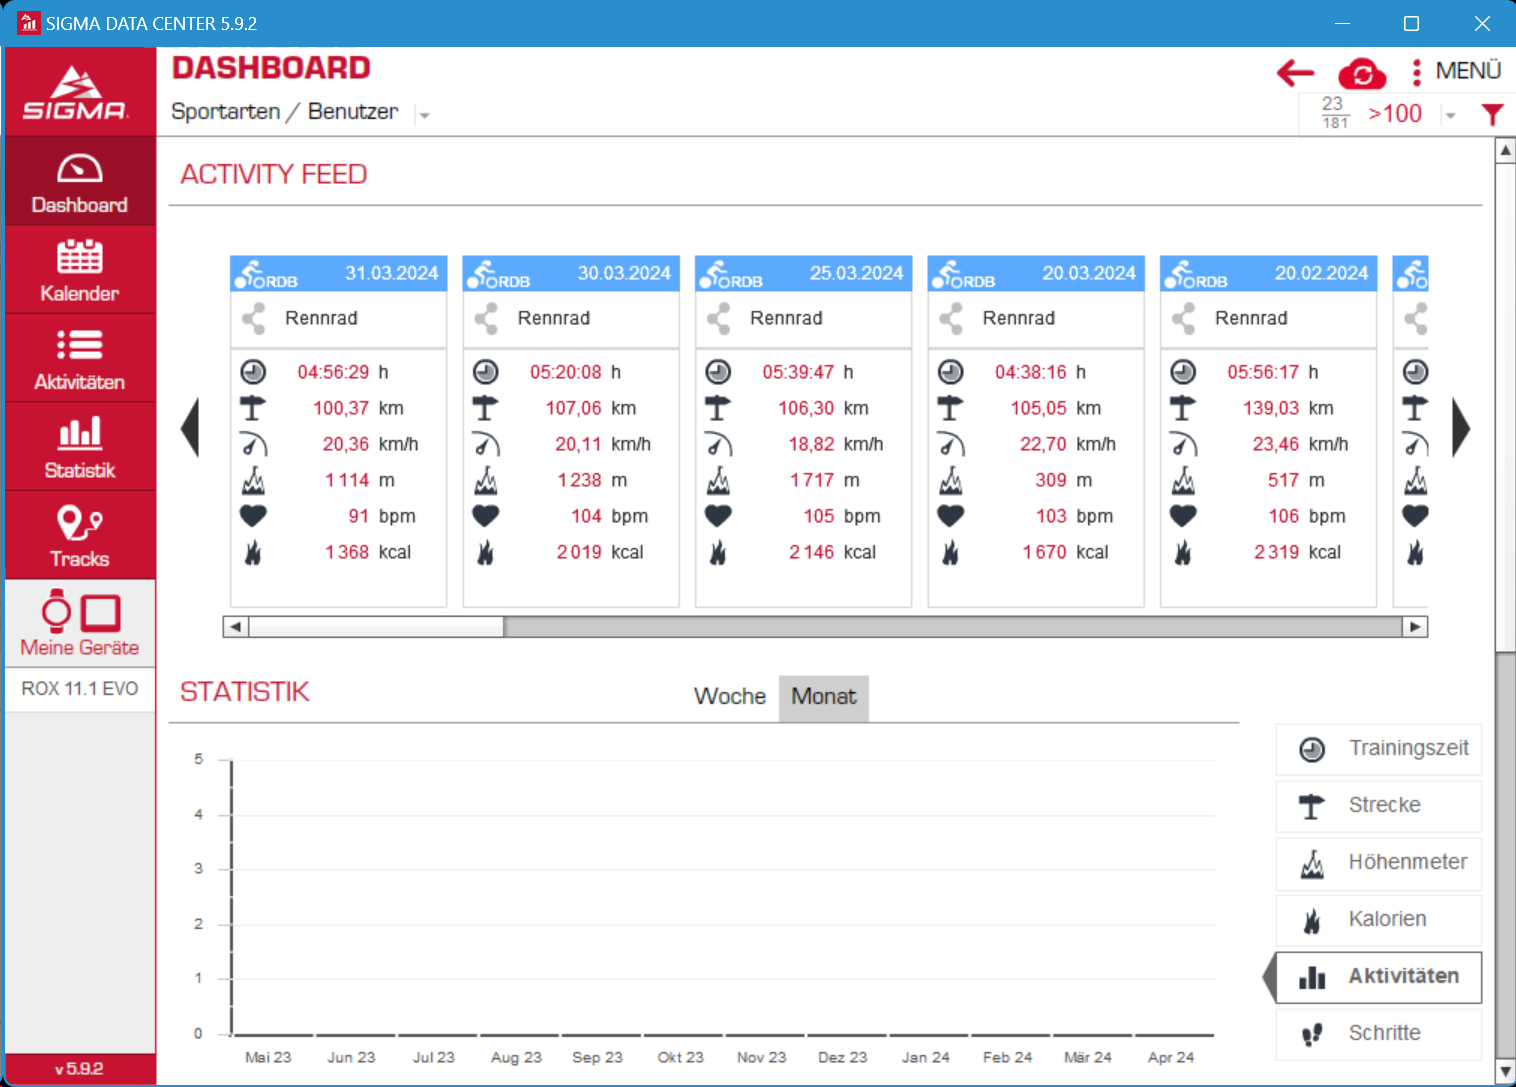Image resolution: width=1516 pixels, height=1087 pixels.
Task: Click share icon on 31.03.2024 activity
Action: pyautogui.click(x=254, y=319)
